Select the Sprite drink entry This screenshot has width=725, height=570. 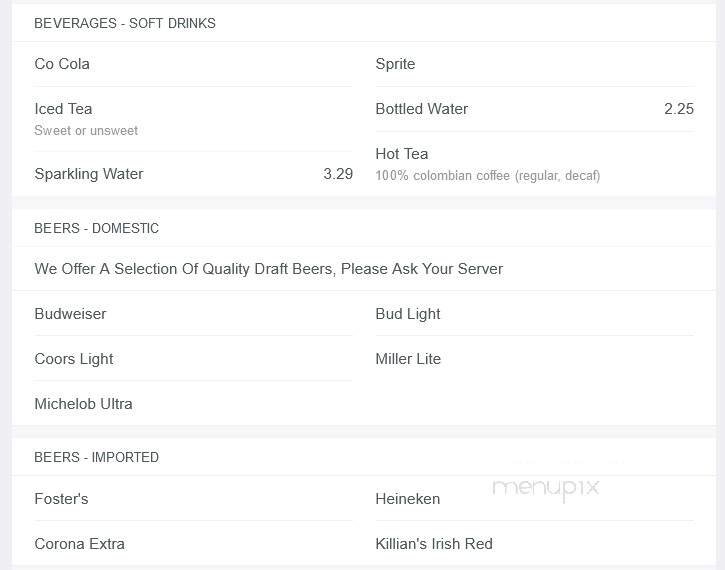(395, 64)
